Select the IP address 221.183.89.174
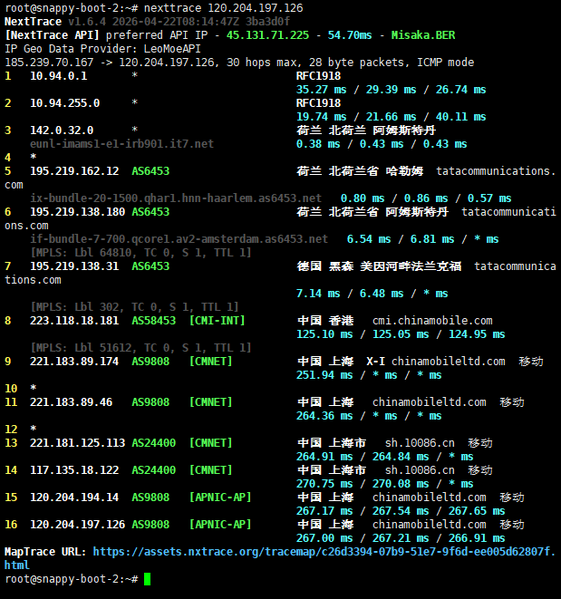 pos(74,361)
